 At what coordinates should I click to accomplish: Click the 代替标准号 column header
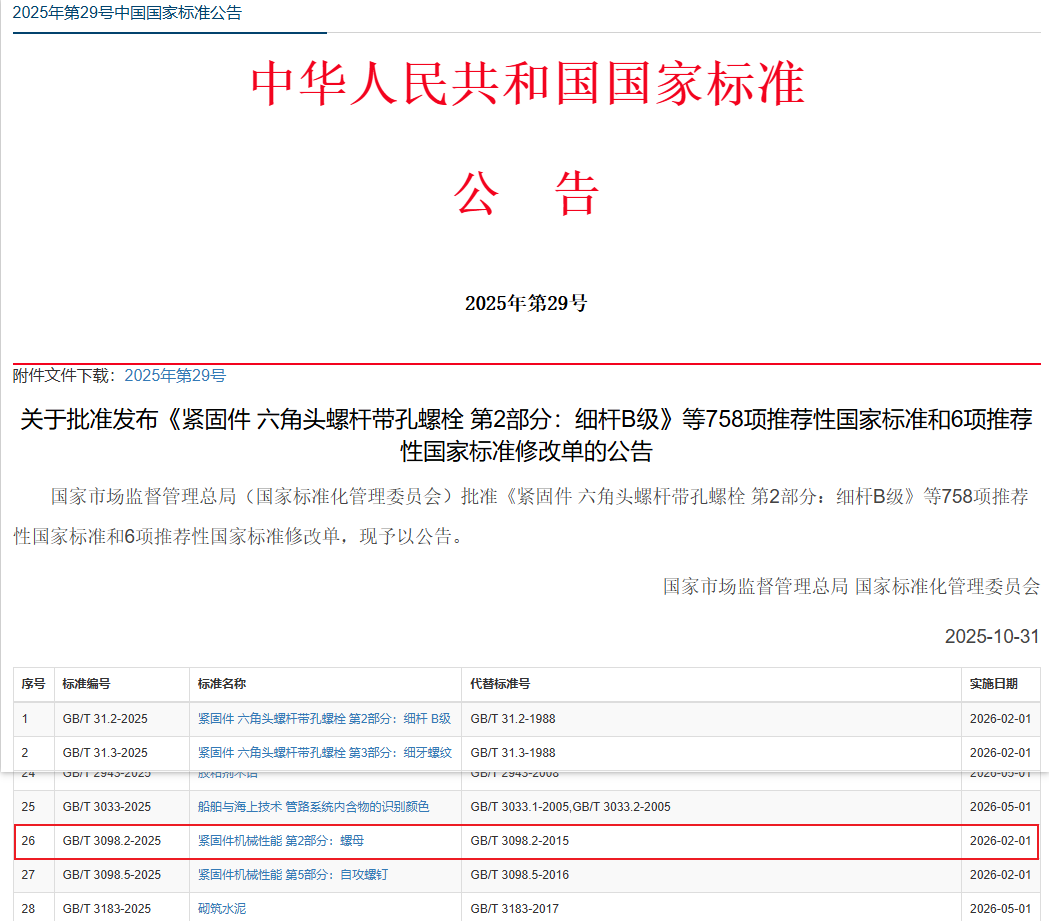tap(498, 683)
